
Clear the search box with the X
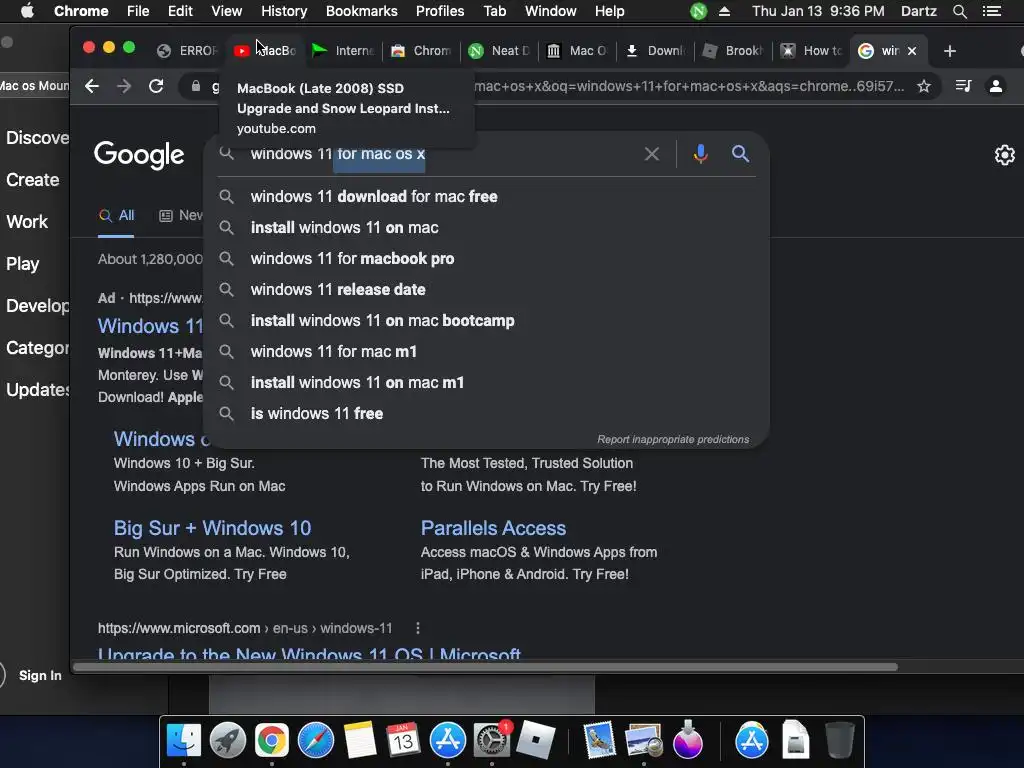pos(652,154)
